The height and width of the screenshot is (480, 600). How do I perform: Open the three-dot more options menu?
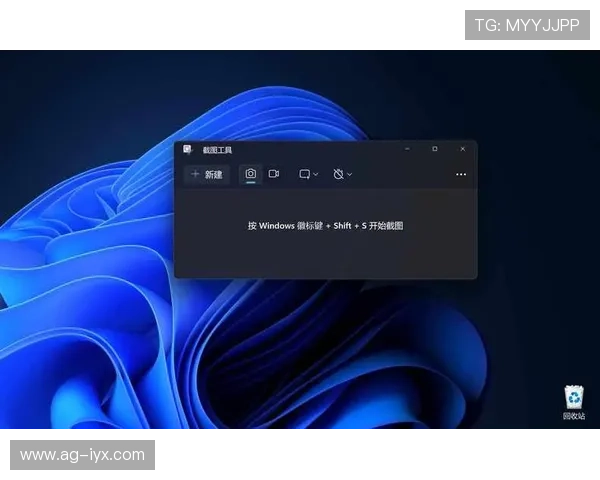coord(461,174)
